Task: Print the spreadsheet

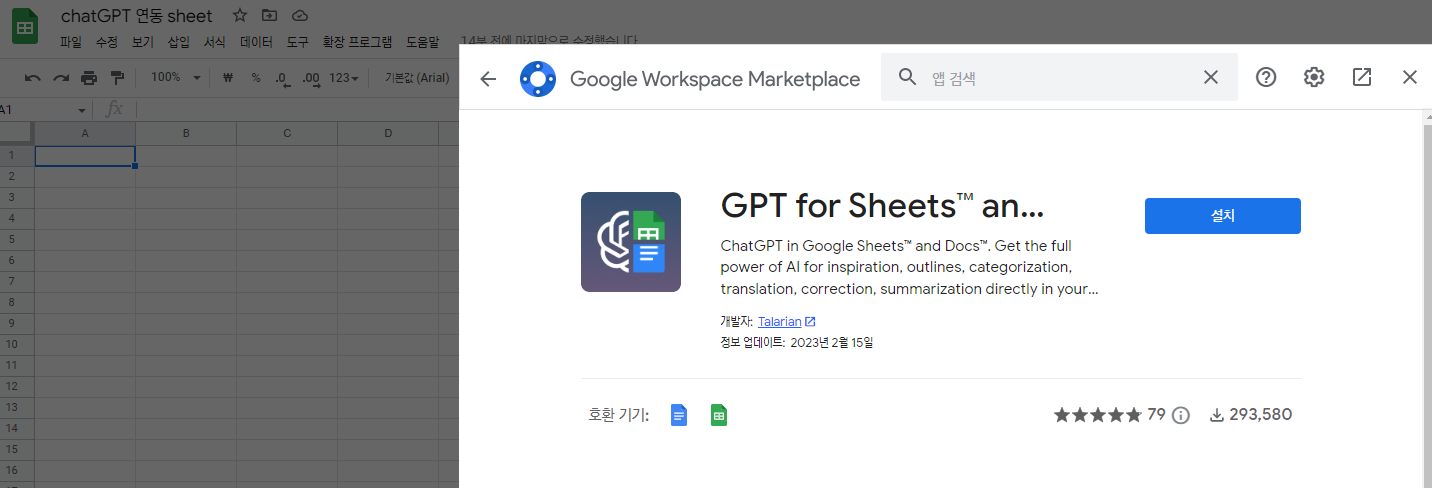Action: click(x=89, y=78)
